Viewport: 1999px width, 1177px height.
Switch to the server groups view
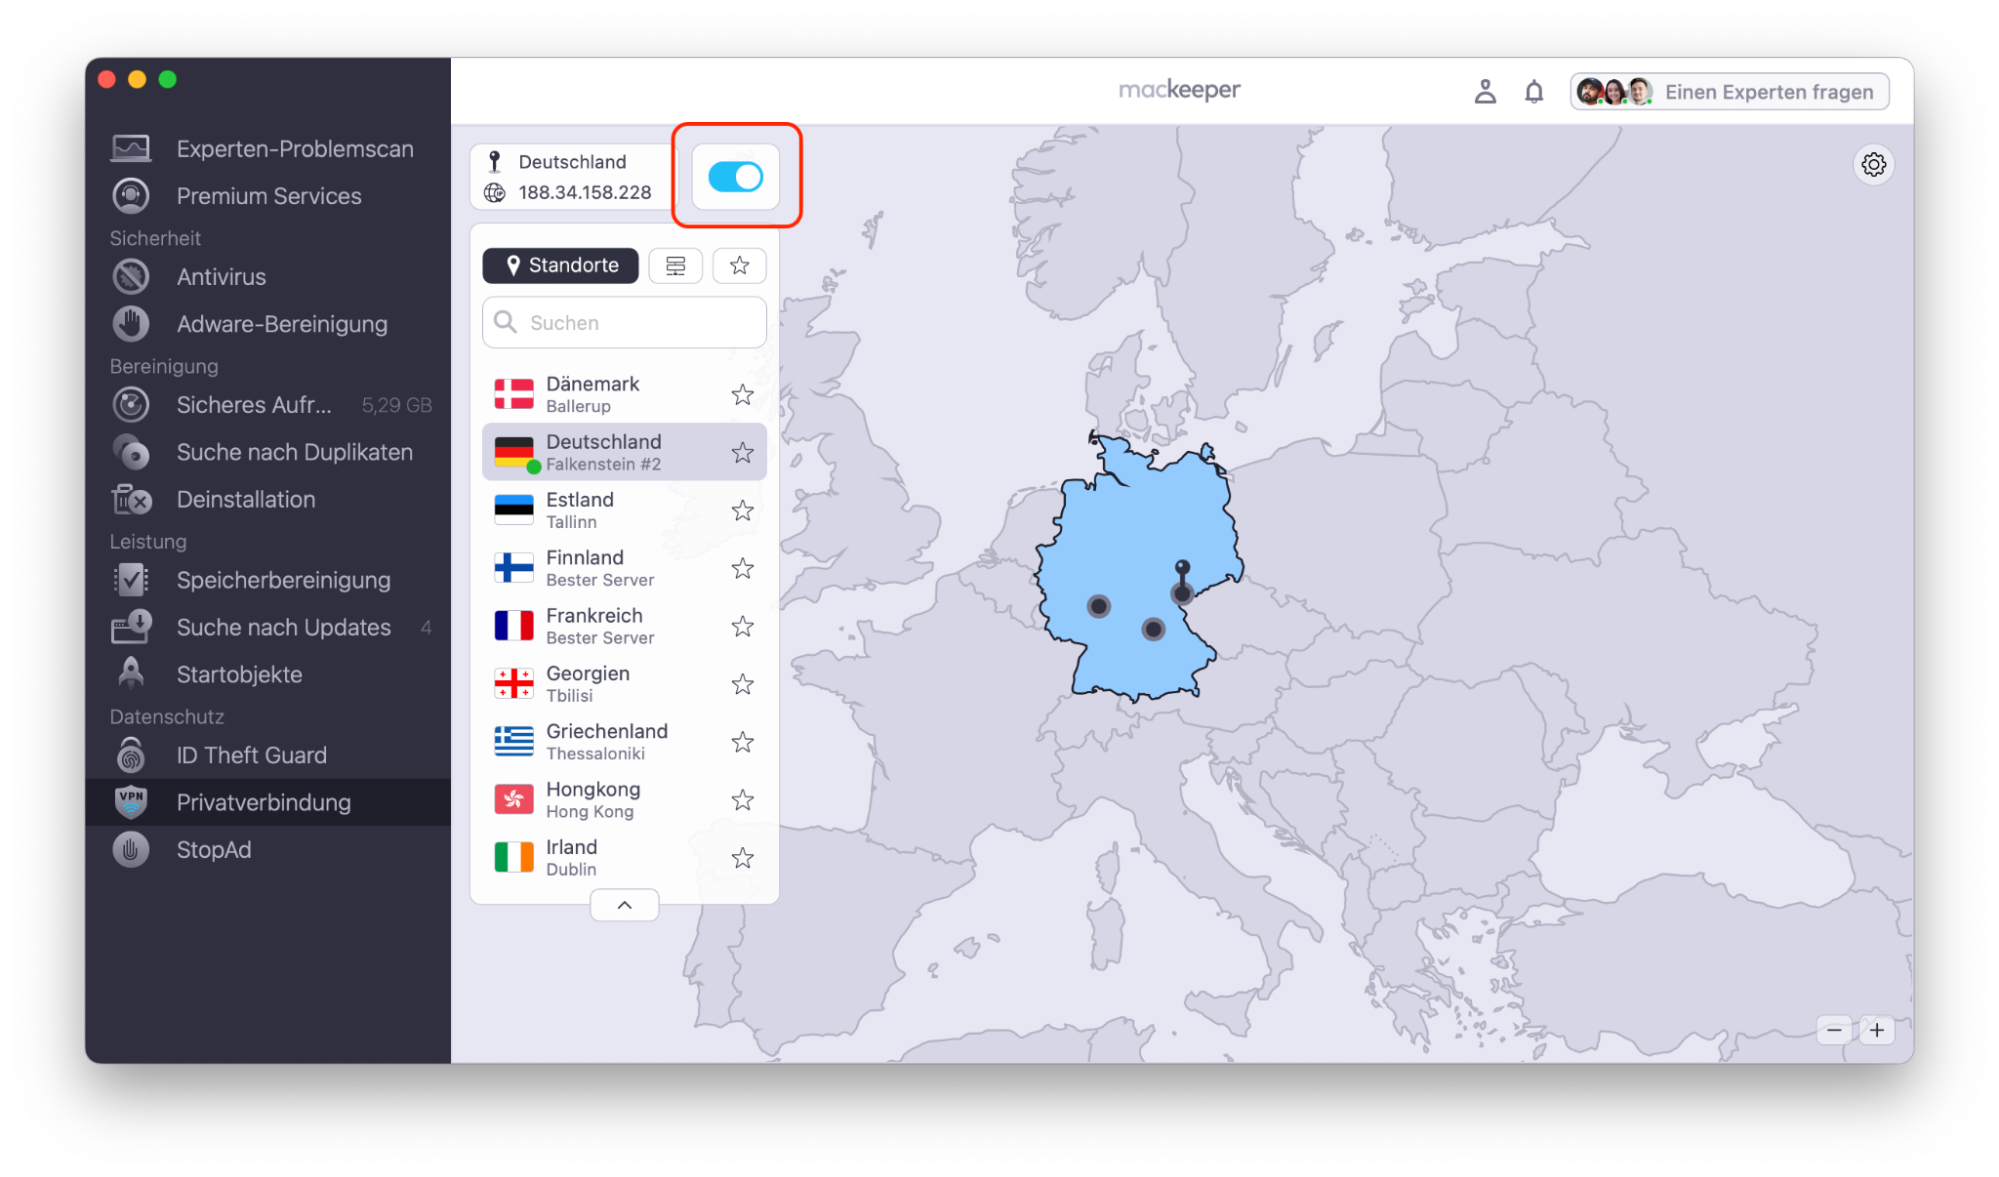click(676, 265)
